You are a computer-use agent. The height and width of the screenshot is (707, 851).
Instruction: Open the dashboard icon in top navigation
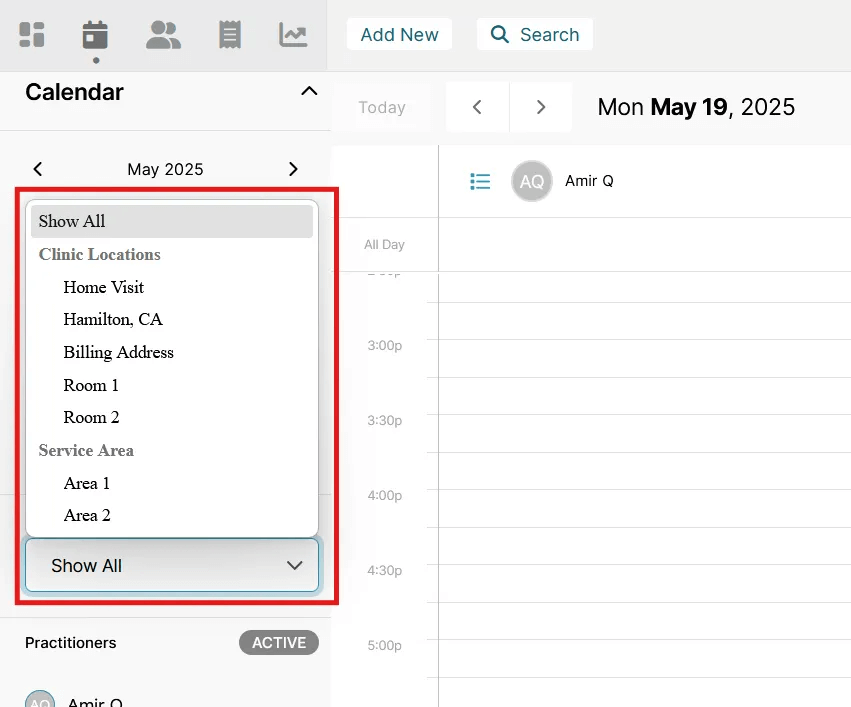pos(31,35)
